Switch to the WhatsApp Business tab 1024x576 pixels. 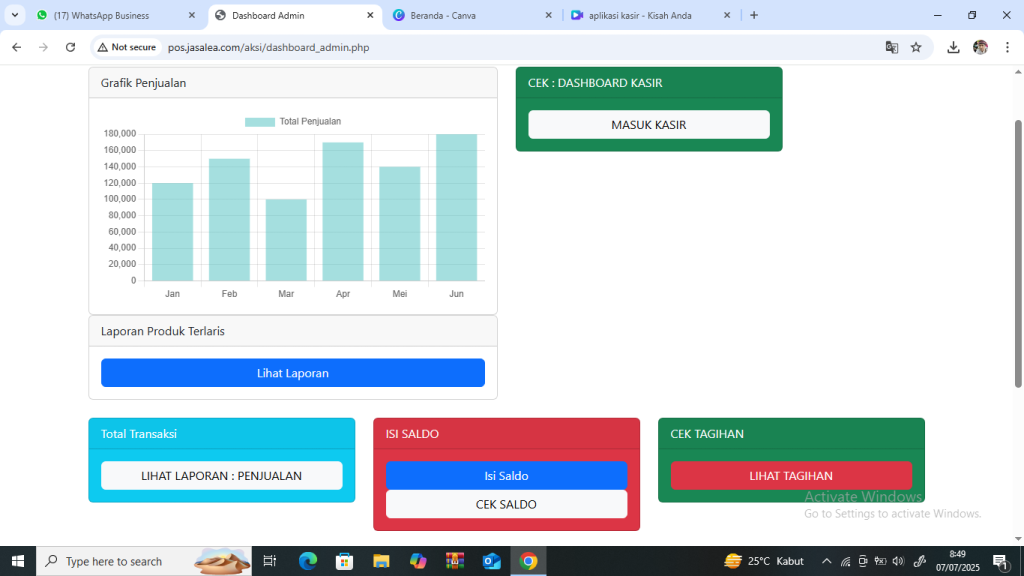(110, 15)
